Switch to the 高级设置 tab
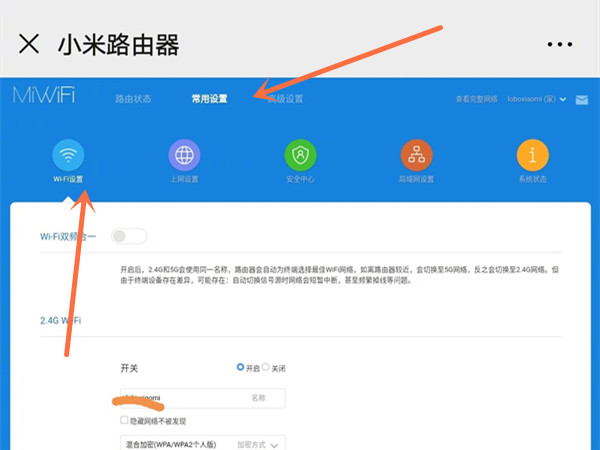This screenshot has width=600, height=450. click(x=285, y=99)
